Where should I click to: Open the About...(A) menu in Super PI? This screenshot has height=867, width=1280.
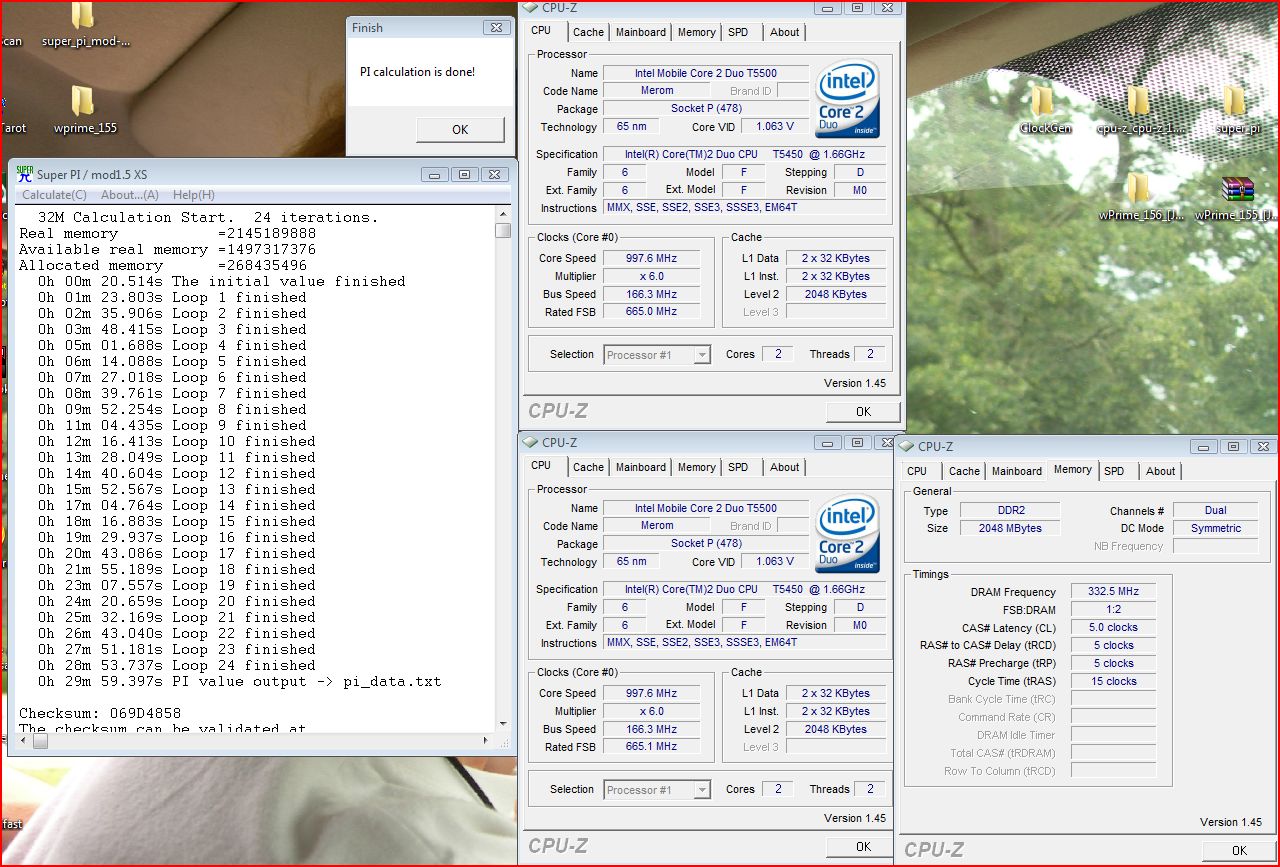click(130, 195)
